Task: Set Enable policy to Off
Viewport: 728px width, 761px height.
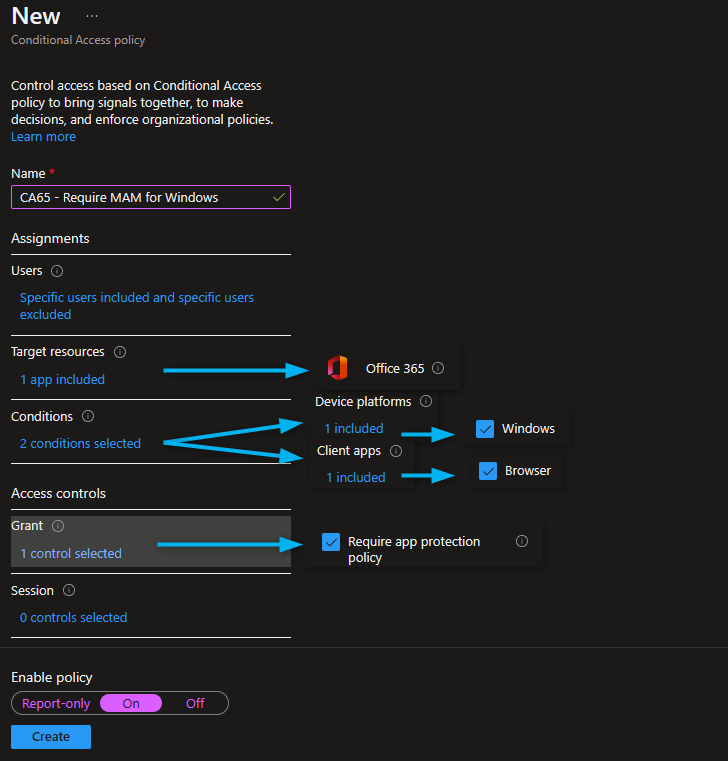Action: 195,703
